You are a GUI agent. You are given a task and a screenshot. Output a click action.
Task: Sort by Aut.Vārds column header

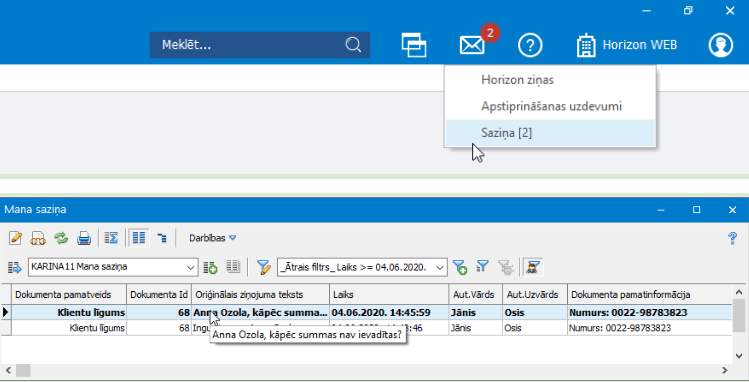pos(476,294)
